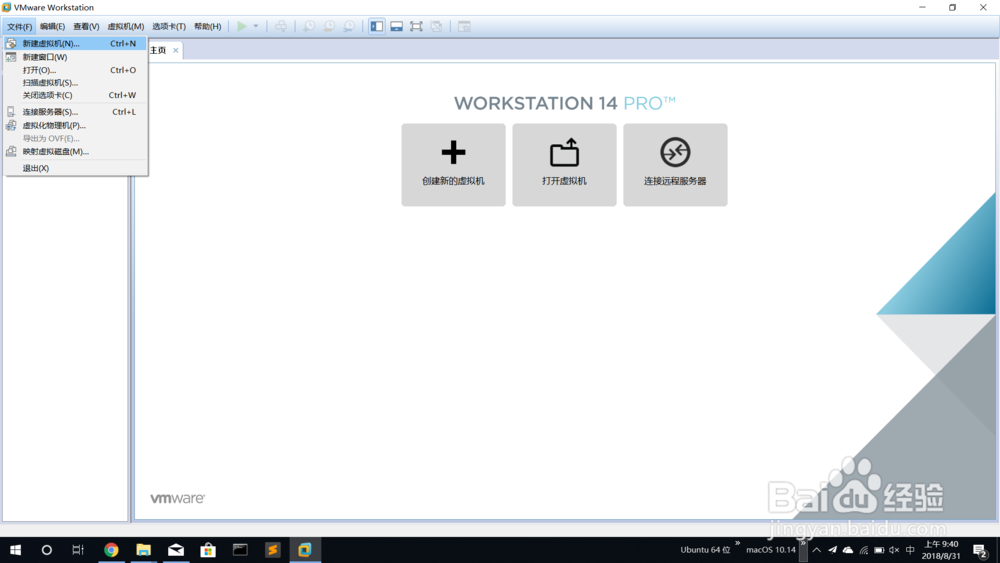This screenshot has width=1000, height=563.
Task: Expand chevron next to Ubuntu 64 位
Action: [737, 543]
